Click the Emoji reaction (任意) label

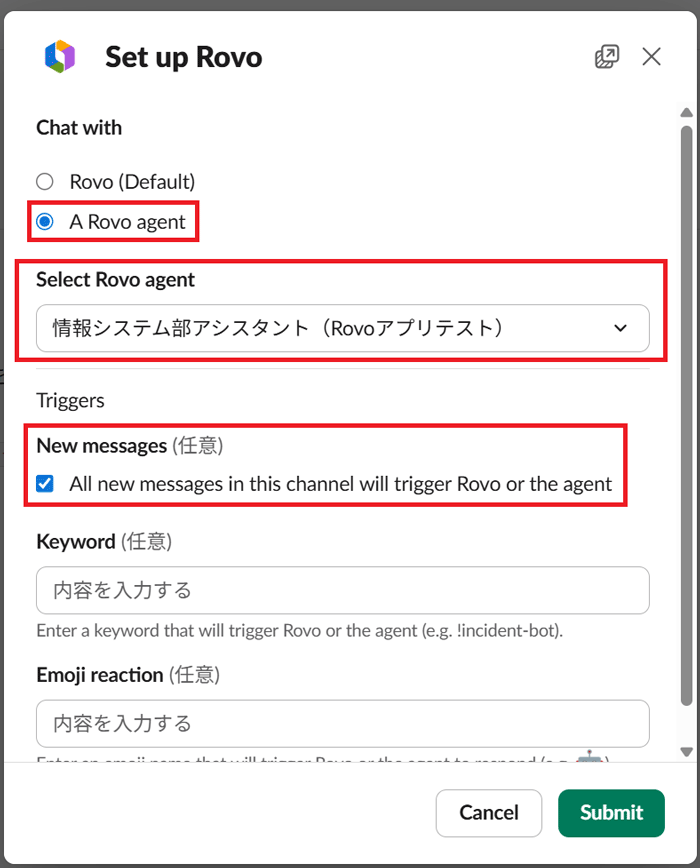coord(128,675)
